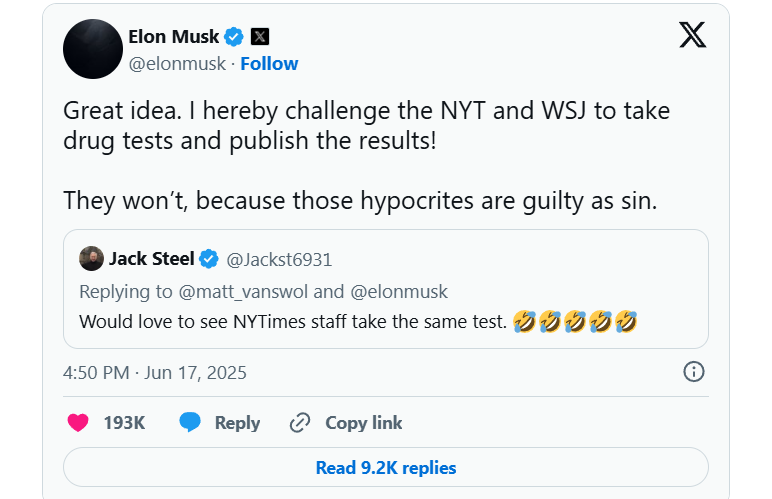Click the Copy link chain icon

coord(300,423)
